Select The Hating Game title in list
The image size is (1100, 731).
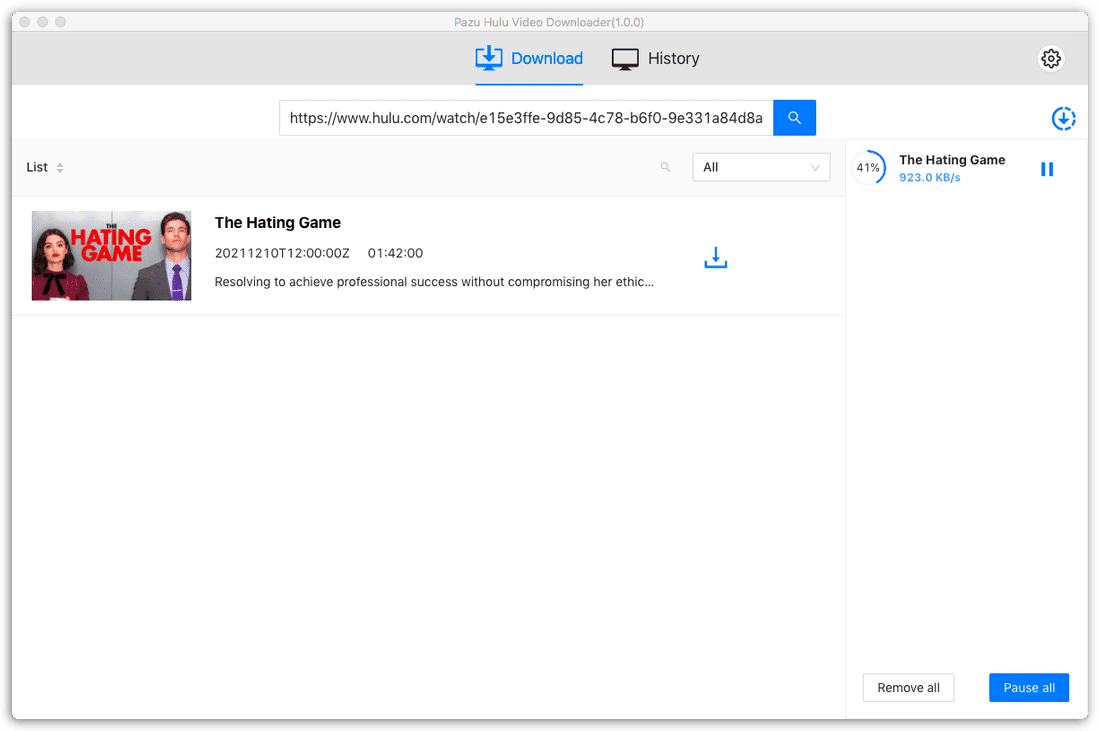pyautogui.click(x=278, y=222)
